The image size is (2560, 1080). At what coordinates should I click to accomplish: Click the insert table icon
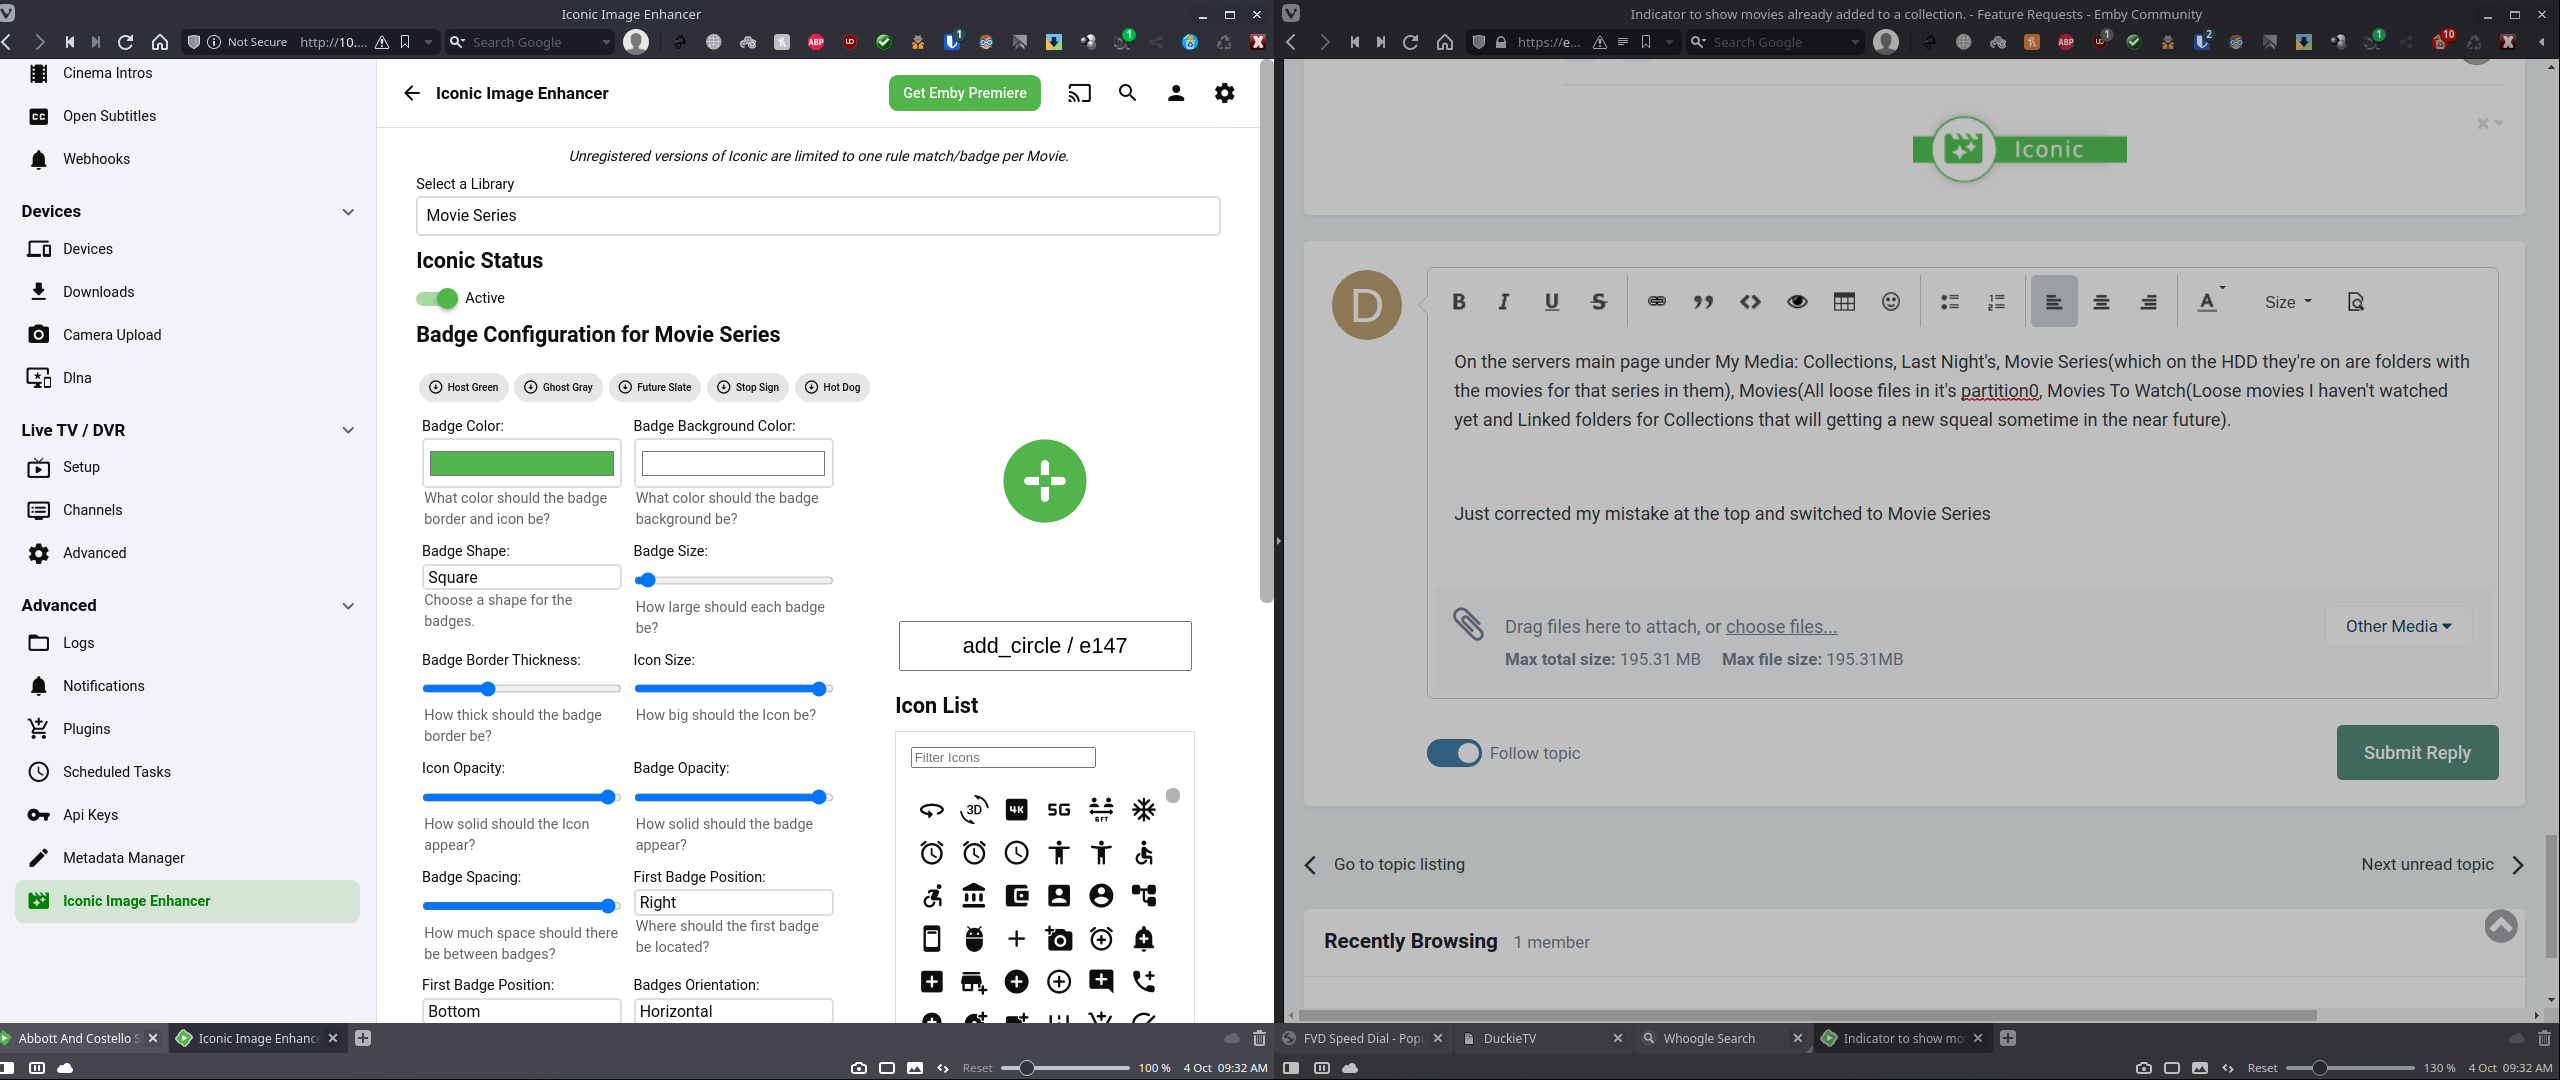[x=1844, y=302]
